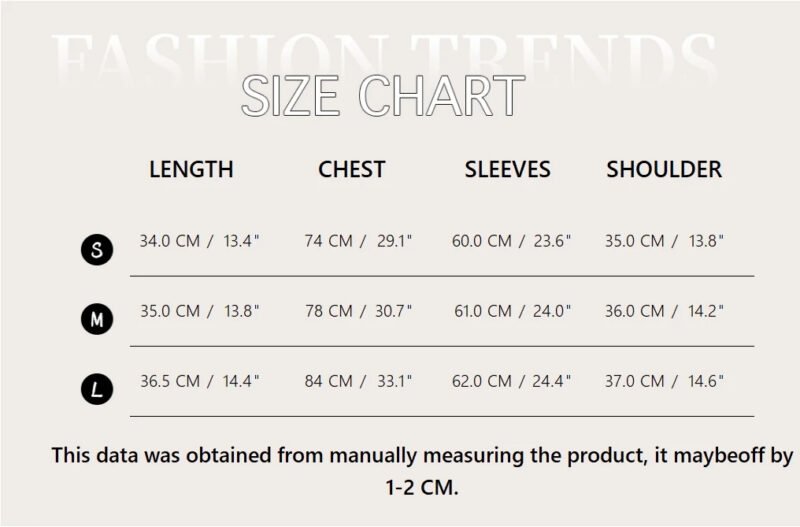The width and height of the screenshot is (800, 527).
Task: Select the CHEST column header
Action: click(352, 169)
